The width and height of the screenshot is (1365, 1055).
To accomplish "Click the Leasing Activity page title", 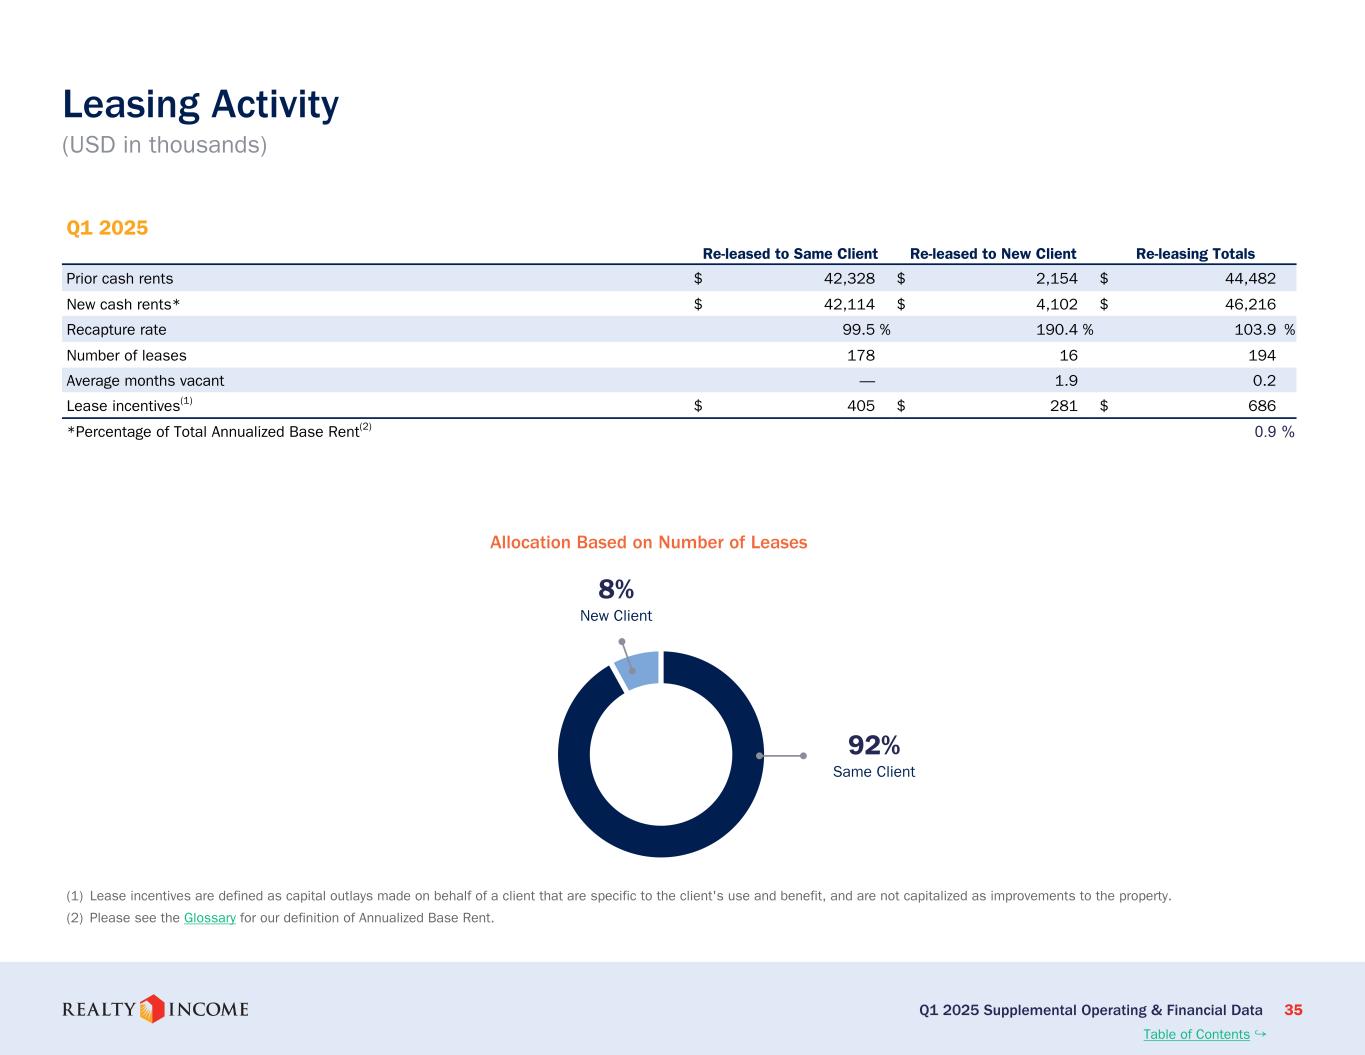I will (x=201, y=105).
